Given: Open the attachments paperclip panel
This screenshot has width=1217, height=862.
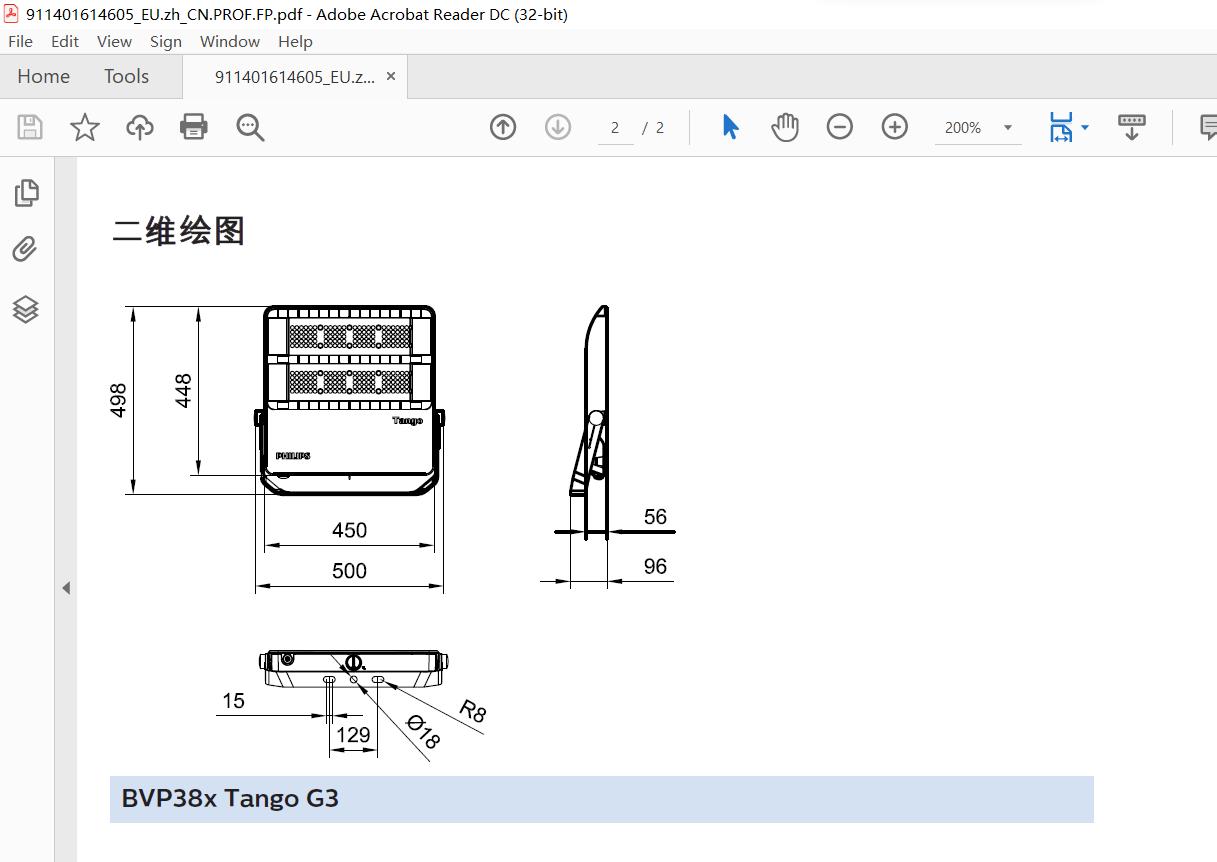Looking at the screenshot, I should coord(26,249).
